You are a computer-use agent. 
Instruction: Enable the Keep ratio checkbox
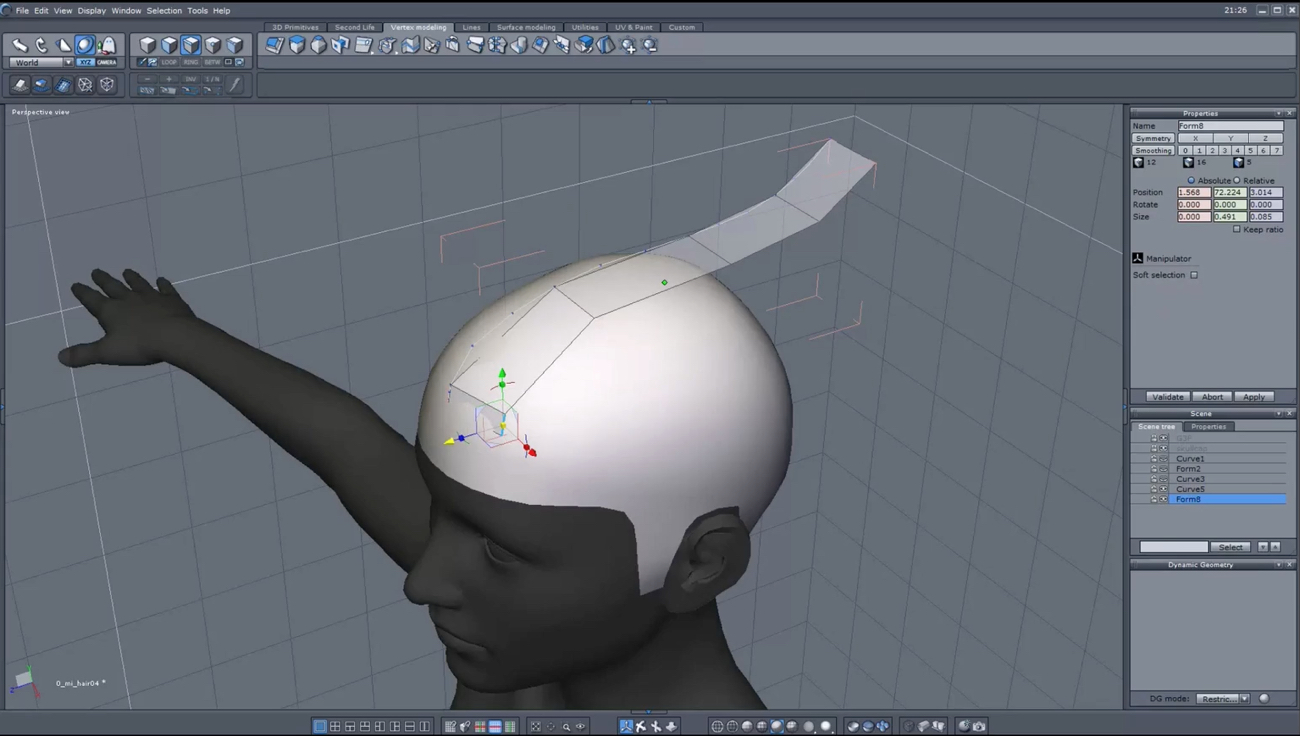(x=1236, y=229)
